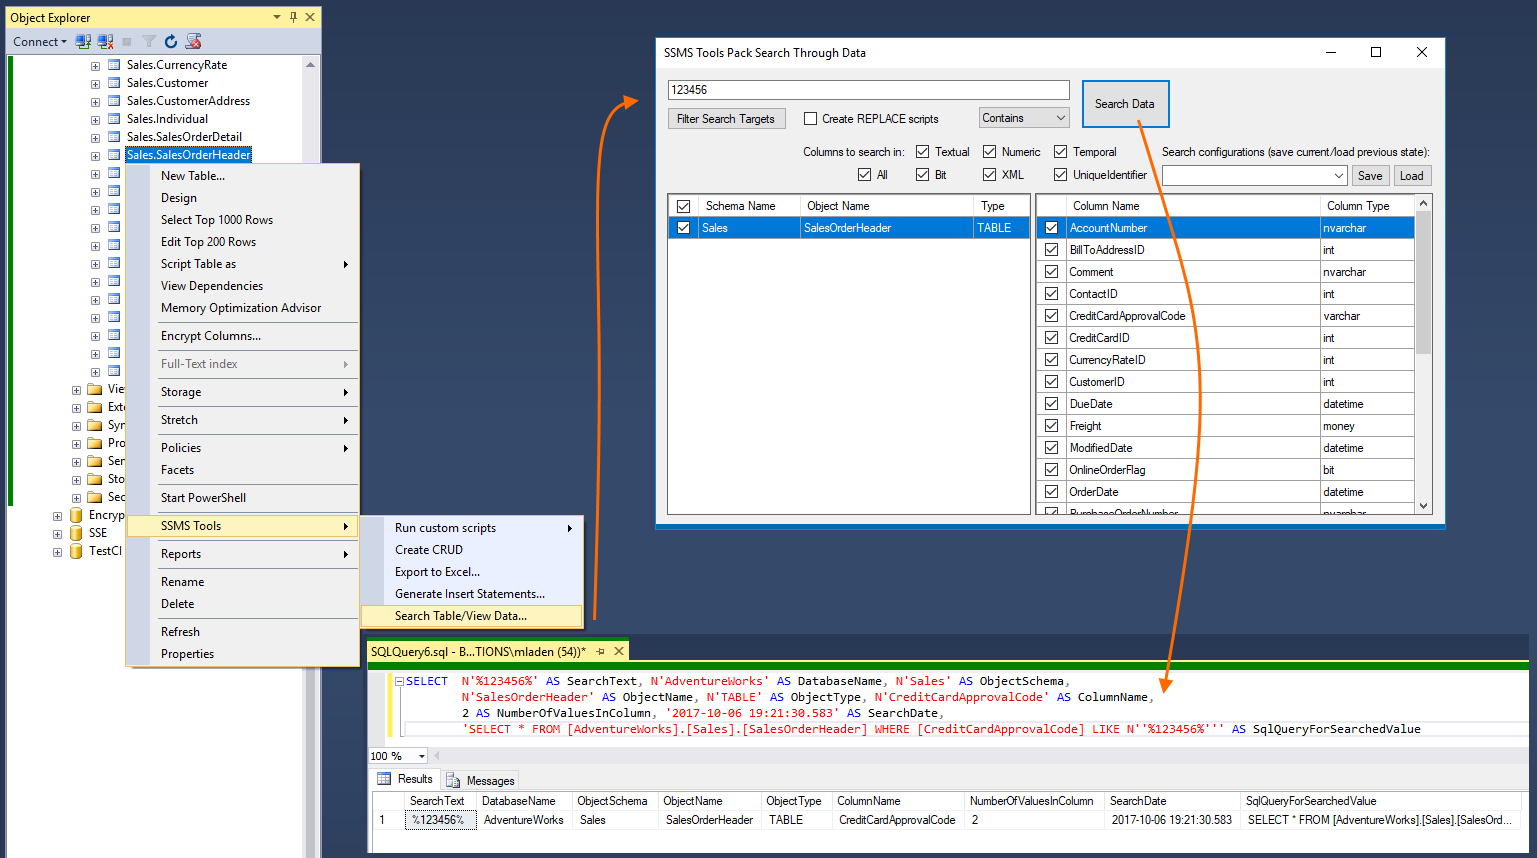Uncheck the AccountNumber column checkbox
The image size is (1537, 858).
click(1052, 228)
